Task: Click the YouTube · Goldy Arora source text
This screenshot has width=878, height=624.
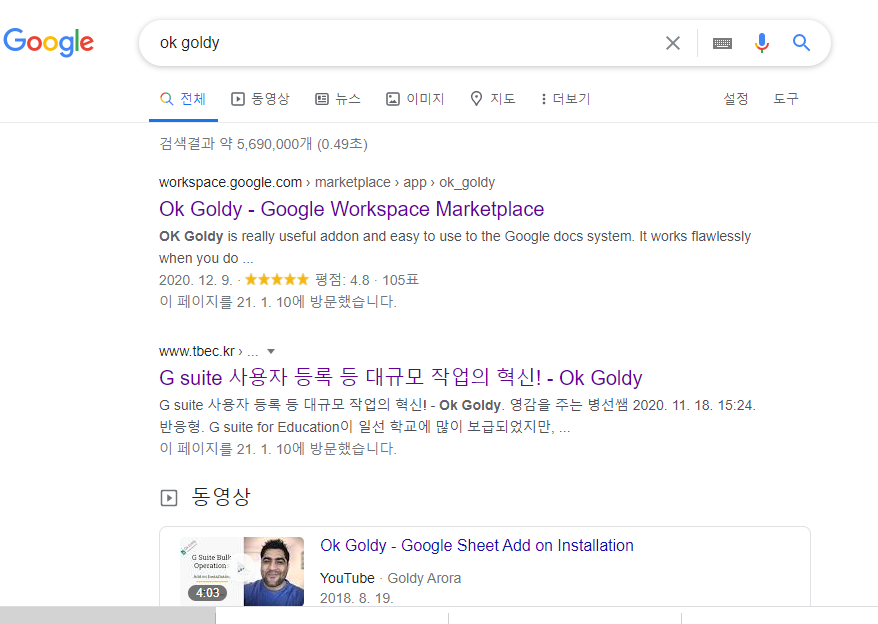Action: [x=390, y=578]
